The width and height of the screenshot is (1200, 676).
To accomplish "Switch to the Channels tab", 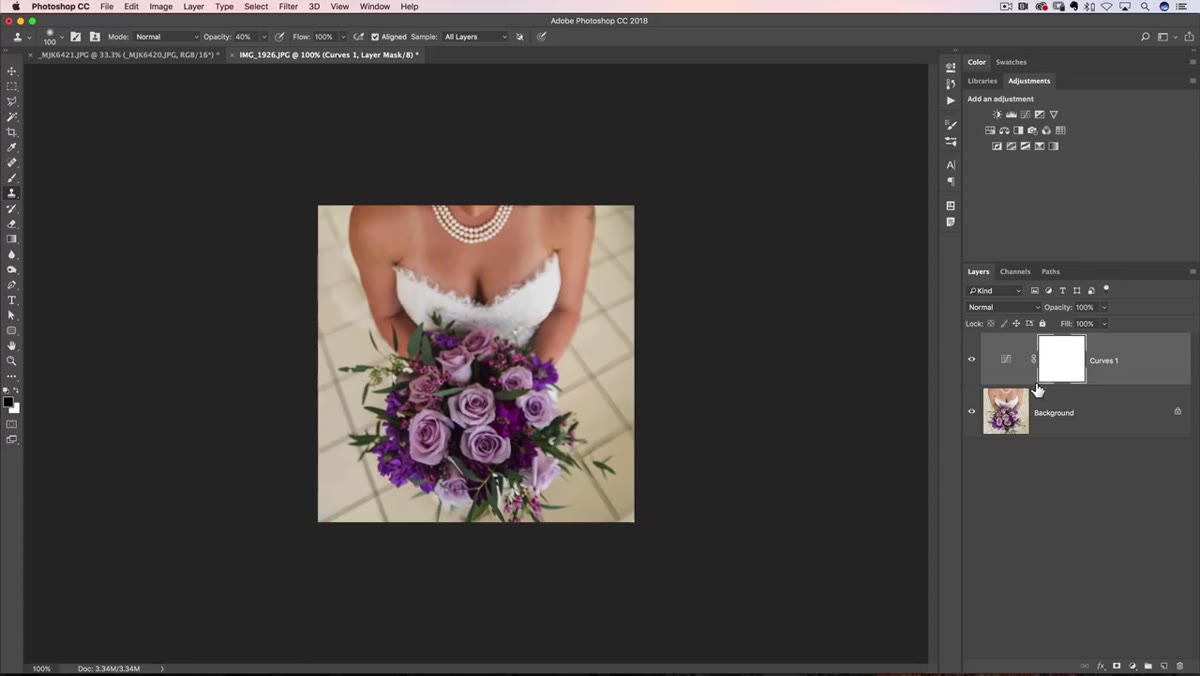I will tap(1015, 271).
